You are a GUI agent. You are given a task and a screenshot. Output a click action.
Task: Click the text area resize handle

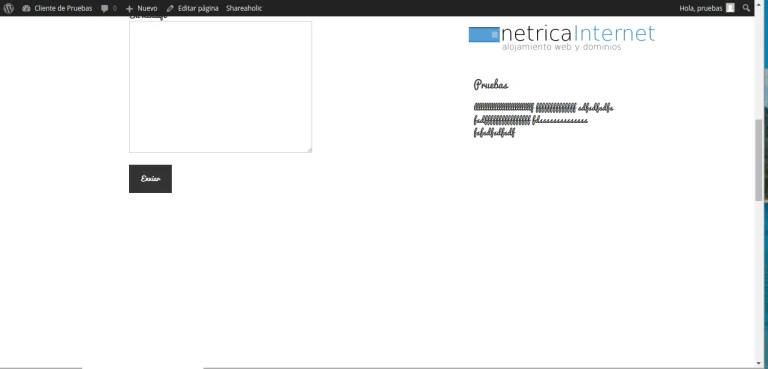pos(310,150)
